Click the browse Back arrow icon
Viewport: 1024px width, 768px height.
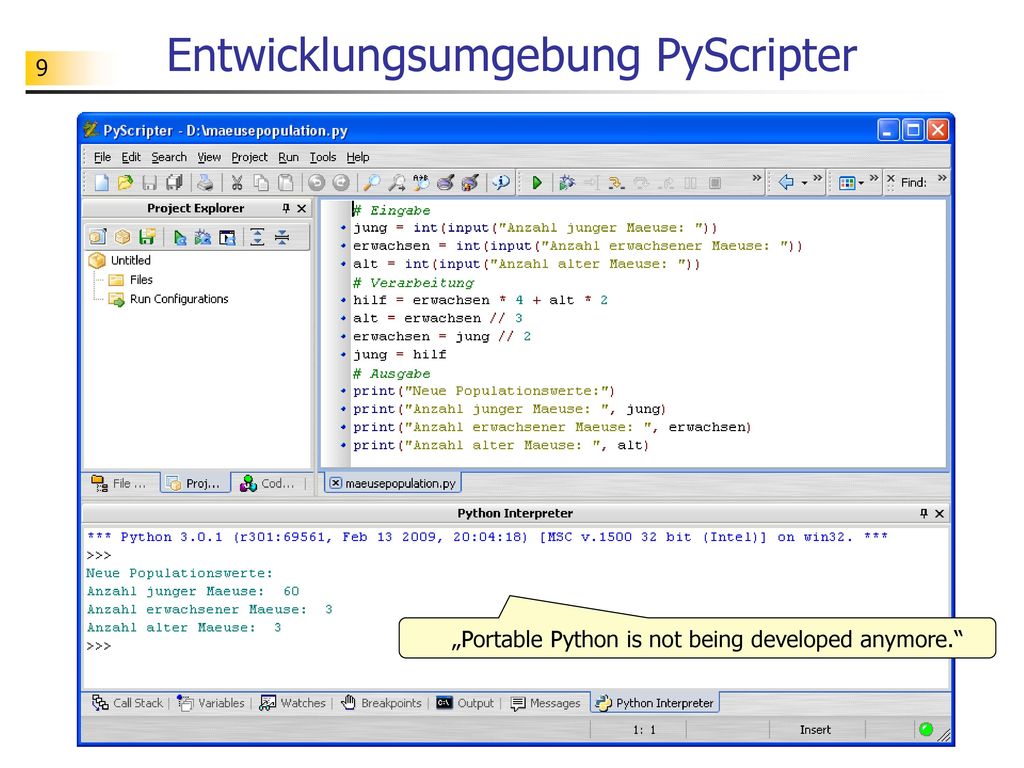786,182
